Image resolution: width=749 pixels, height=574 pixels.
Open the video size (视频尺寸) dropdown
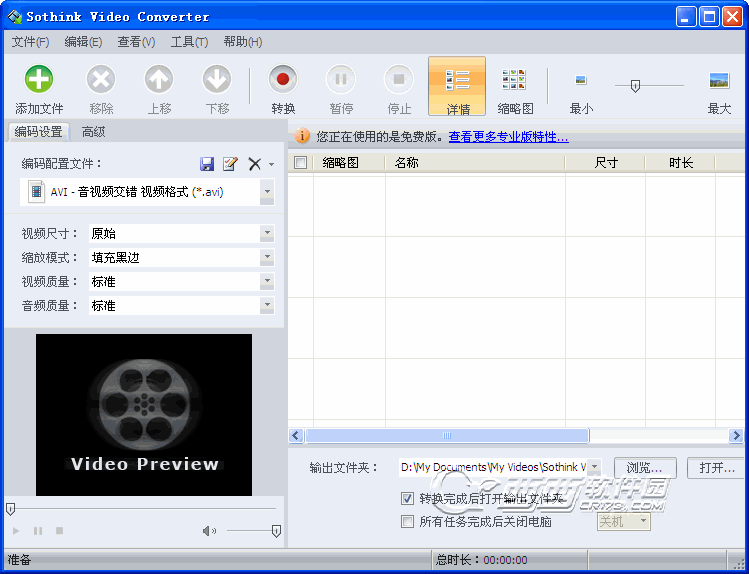(x=267, y=233)
